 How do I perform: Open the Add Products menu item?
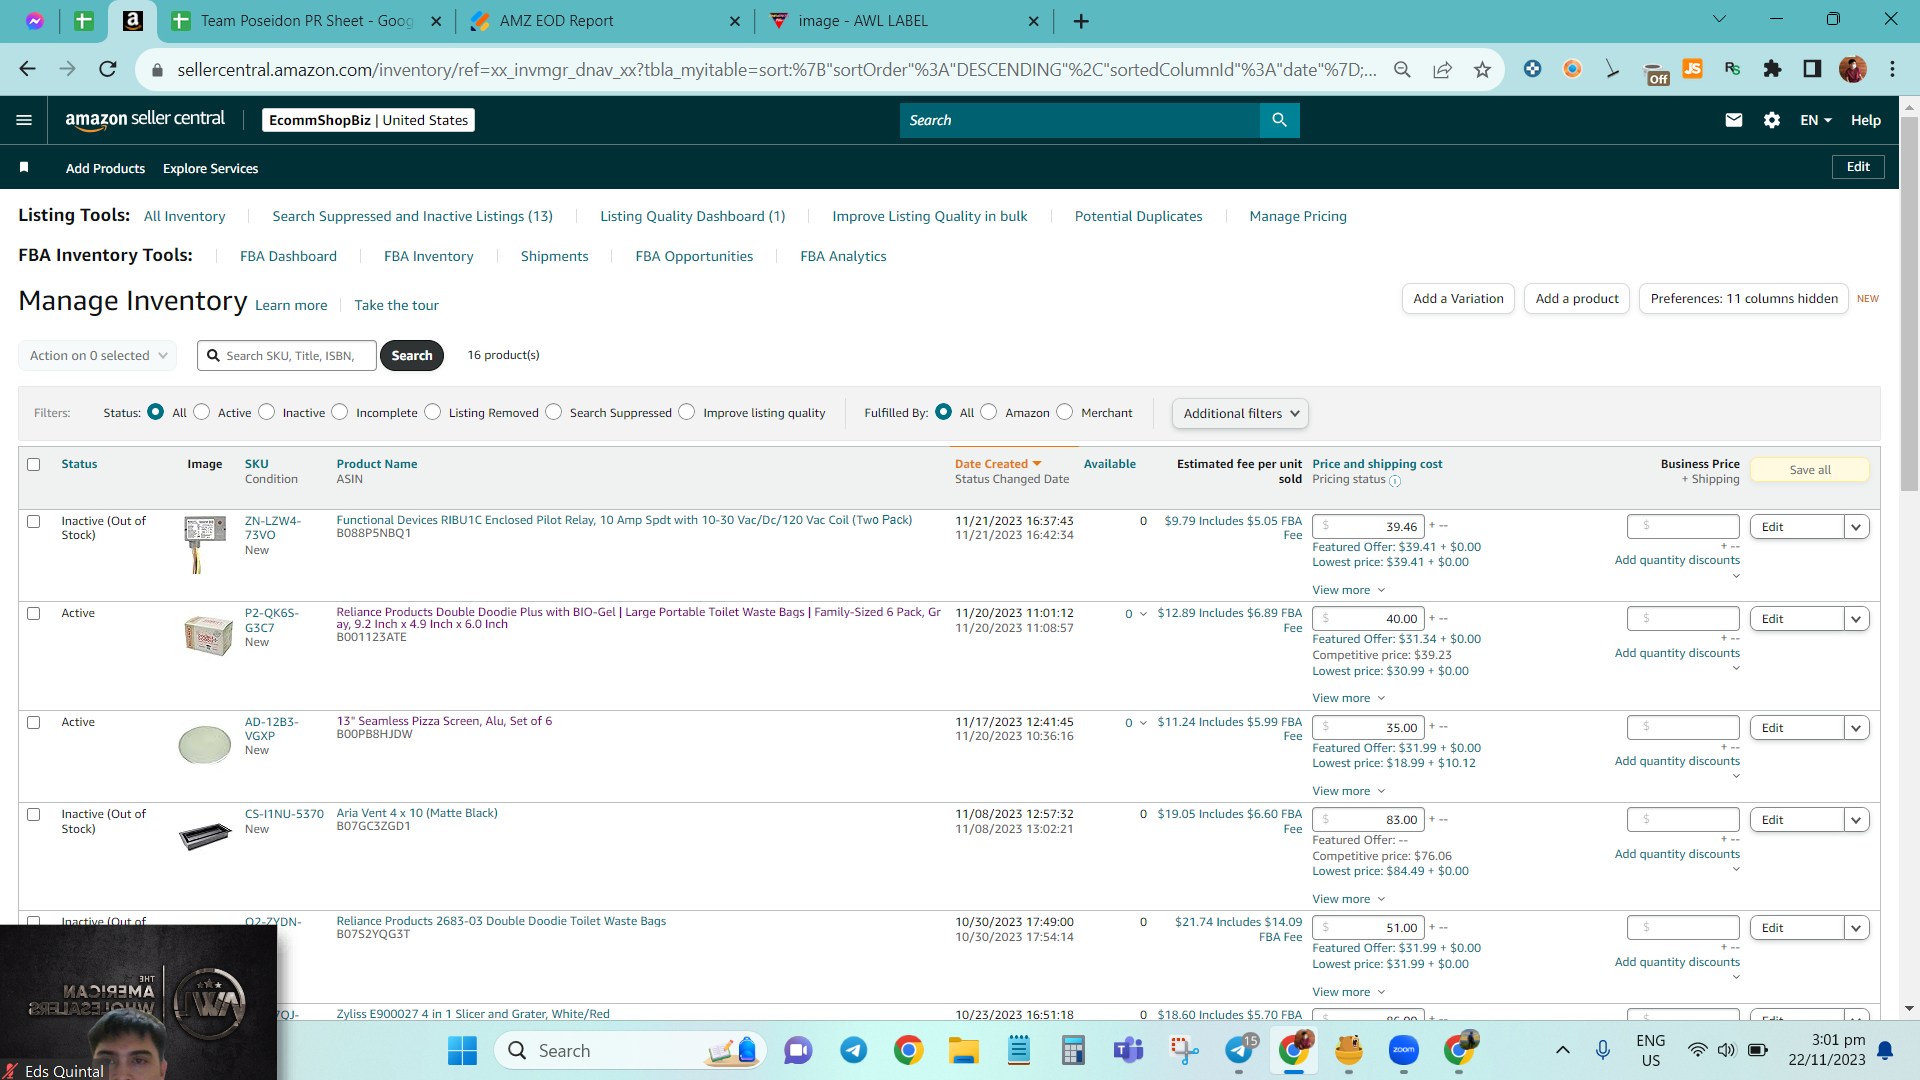(105, 168)
